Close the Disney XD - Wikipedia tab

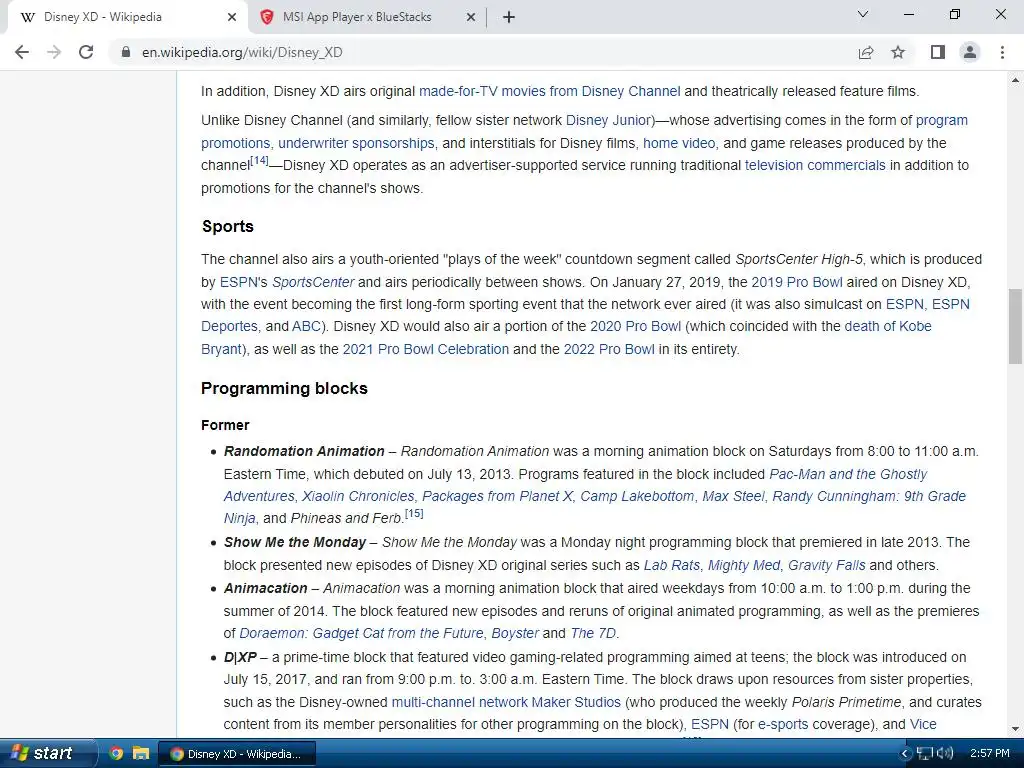pyautogui.click(x=231, y=17)
